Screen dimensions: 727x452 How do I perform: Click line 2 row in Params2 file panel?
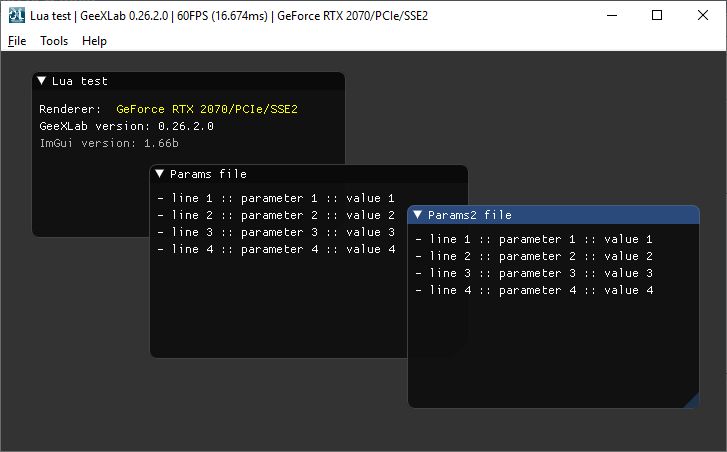point(534,256)
